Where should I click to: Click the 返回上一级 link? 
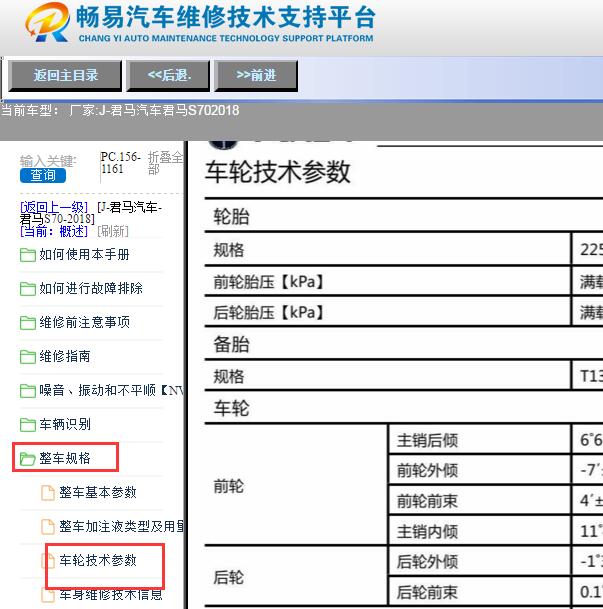54,207
